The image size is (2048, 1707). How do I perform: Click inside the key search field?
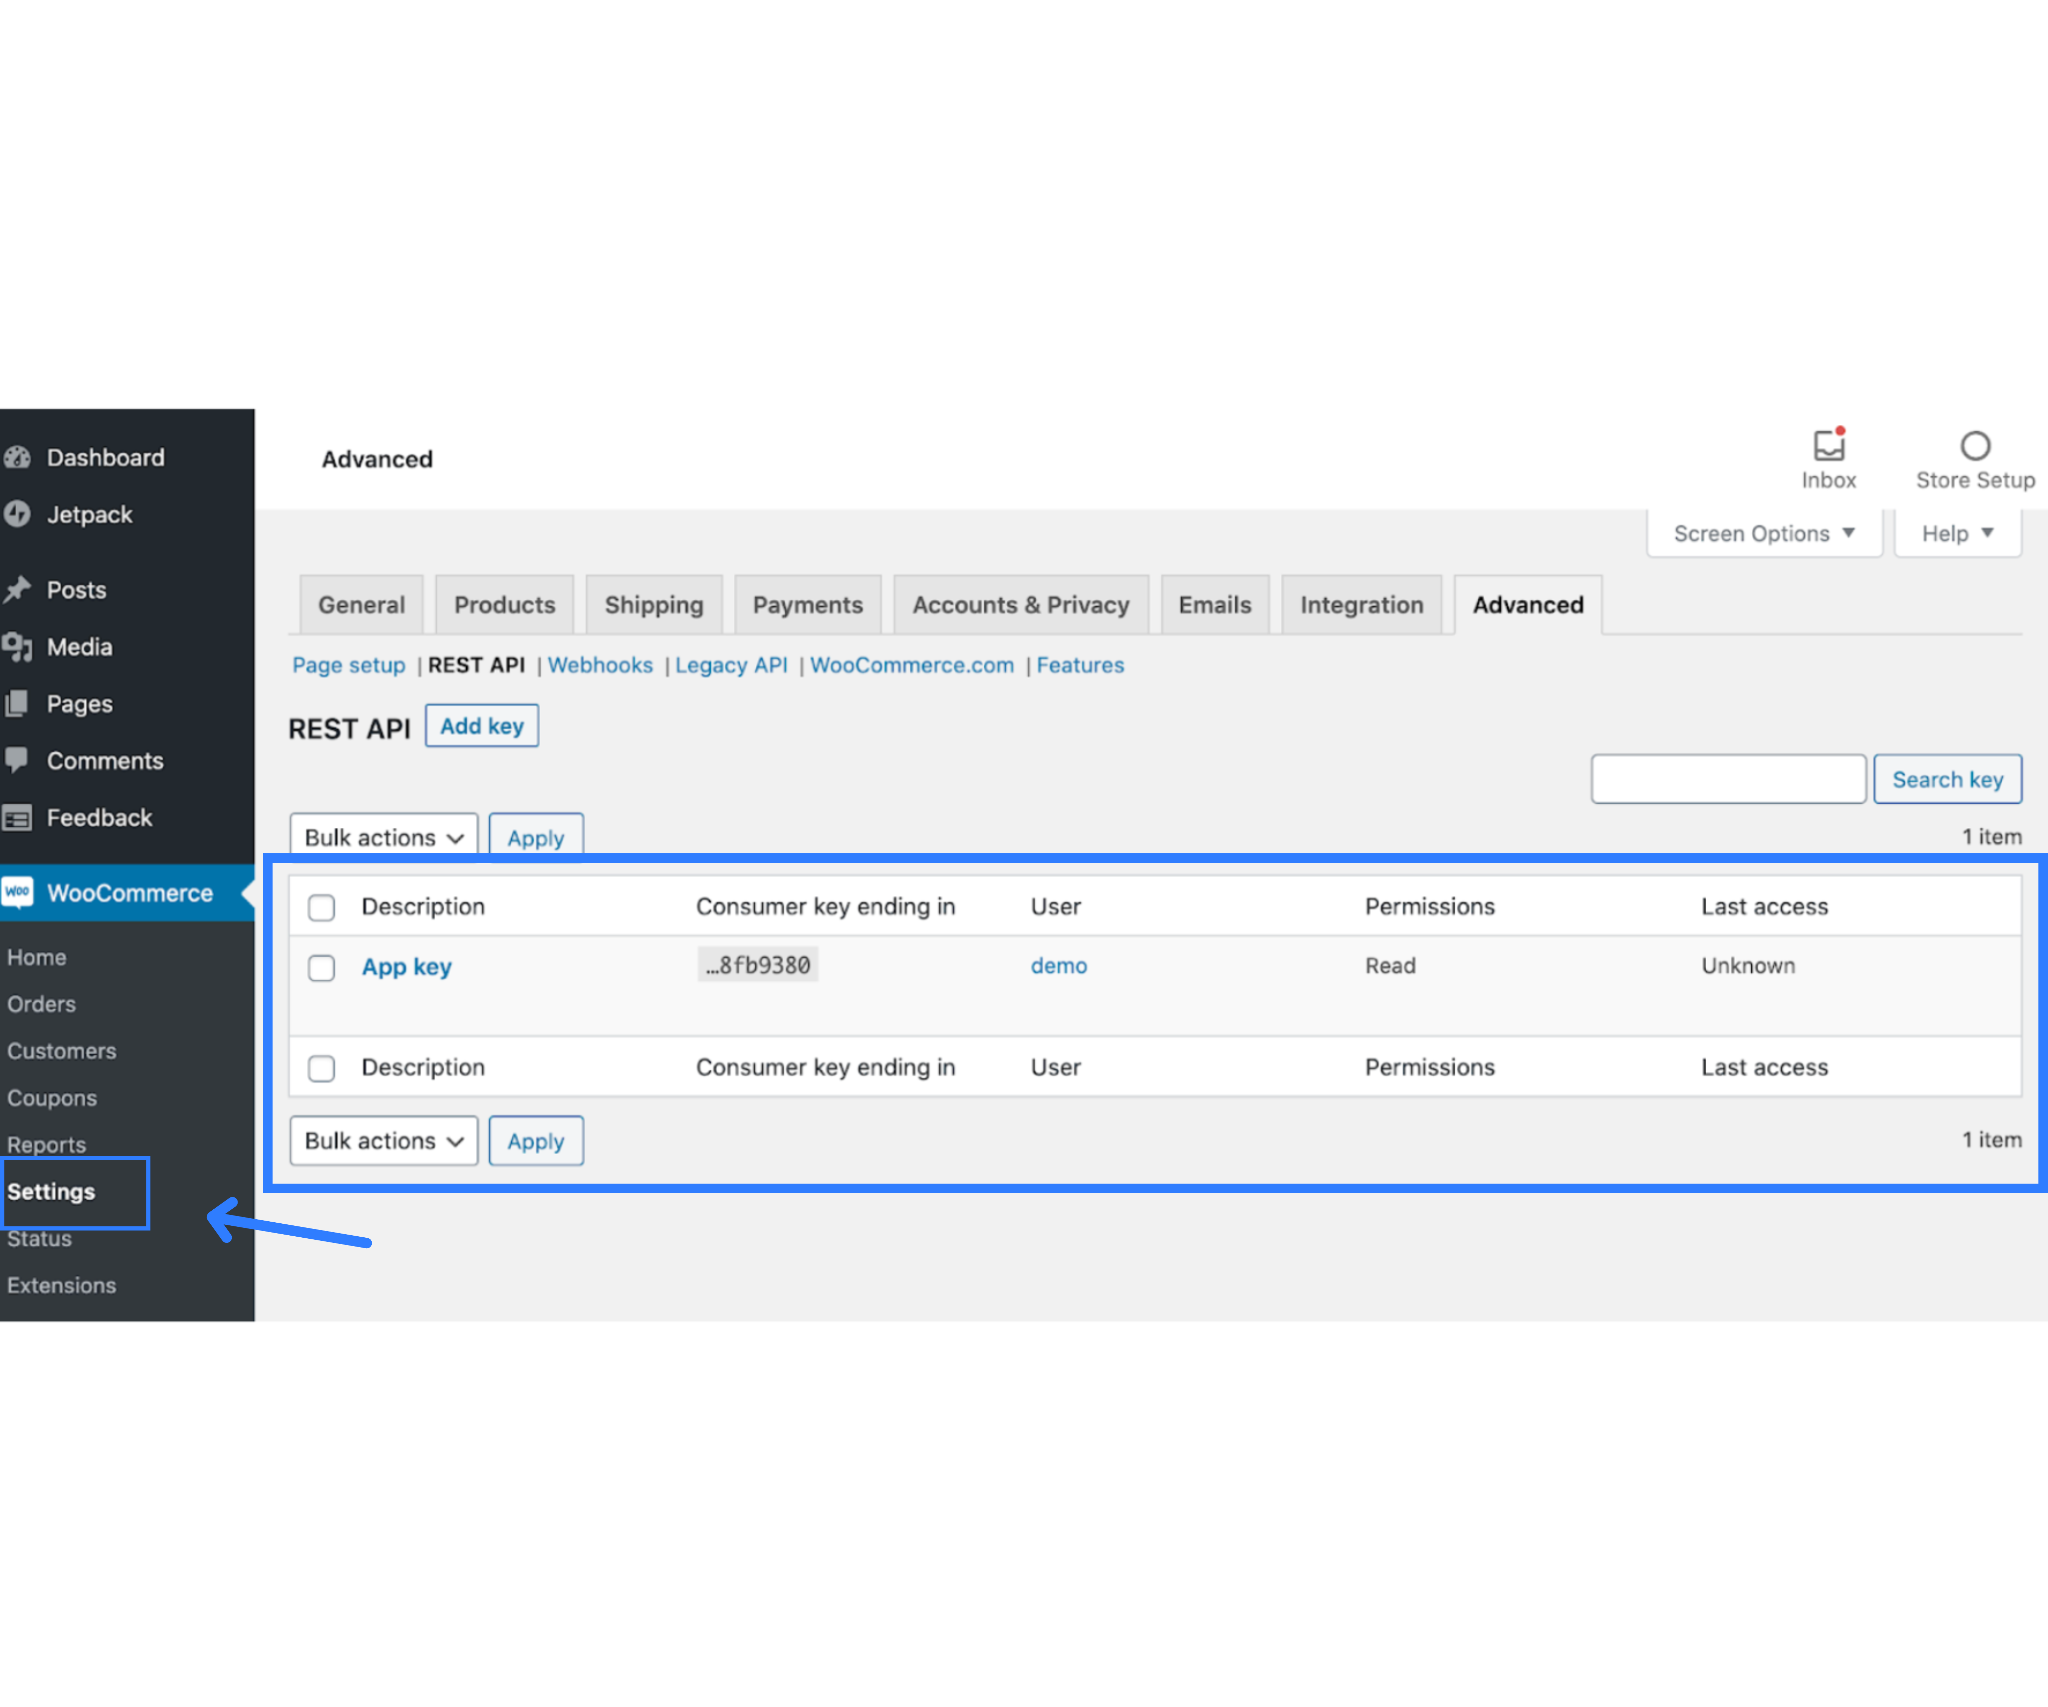(1727, 778)
